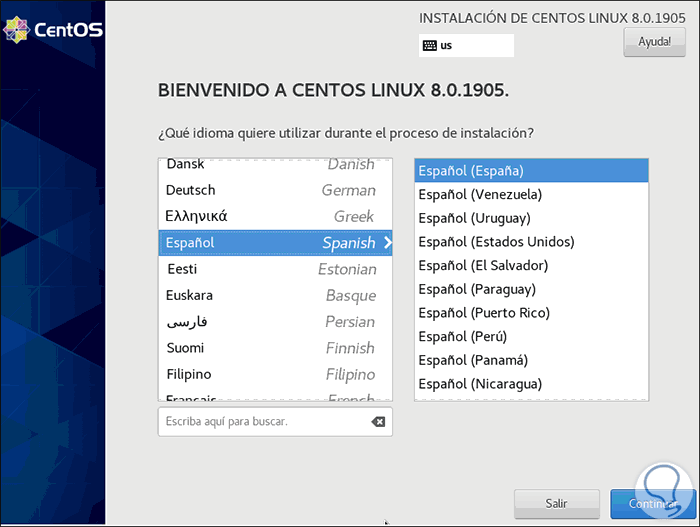Screen dimensions: 700x527
Task: Choose Español (Estados Unidos) locale
Action: tap(531, 242)
